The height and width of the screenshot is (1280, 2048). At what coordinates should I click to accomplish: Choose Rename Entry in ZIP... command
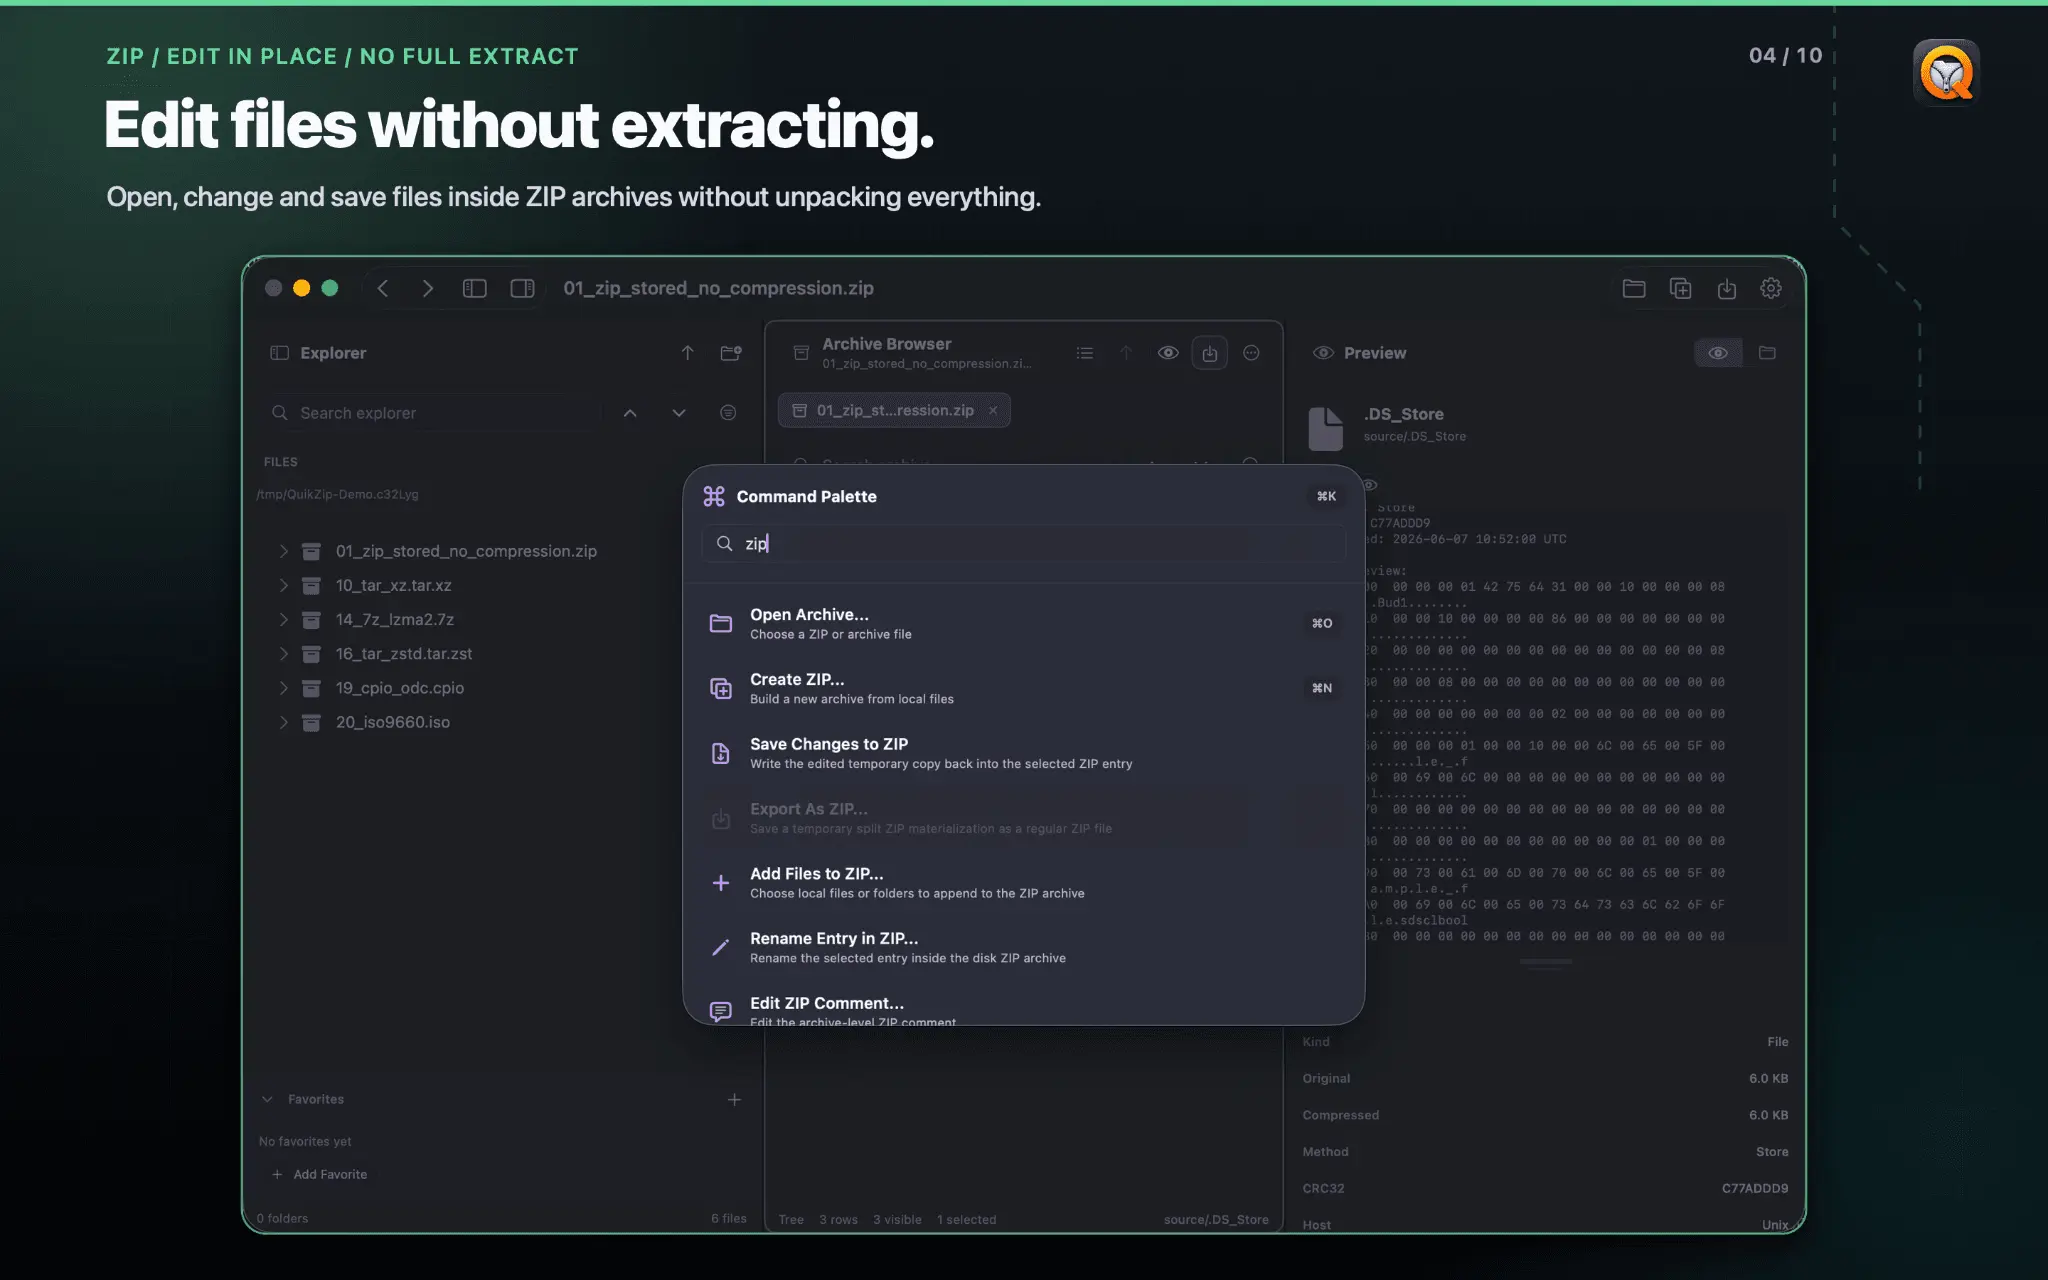pos(1023,947)
